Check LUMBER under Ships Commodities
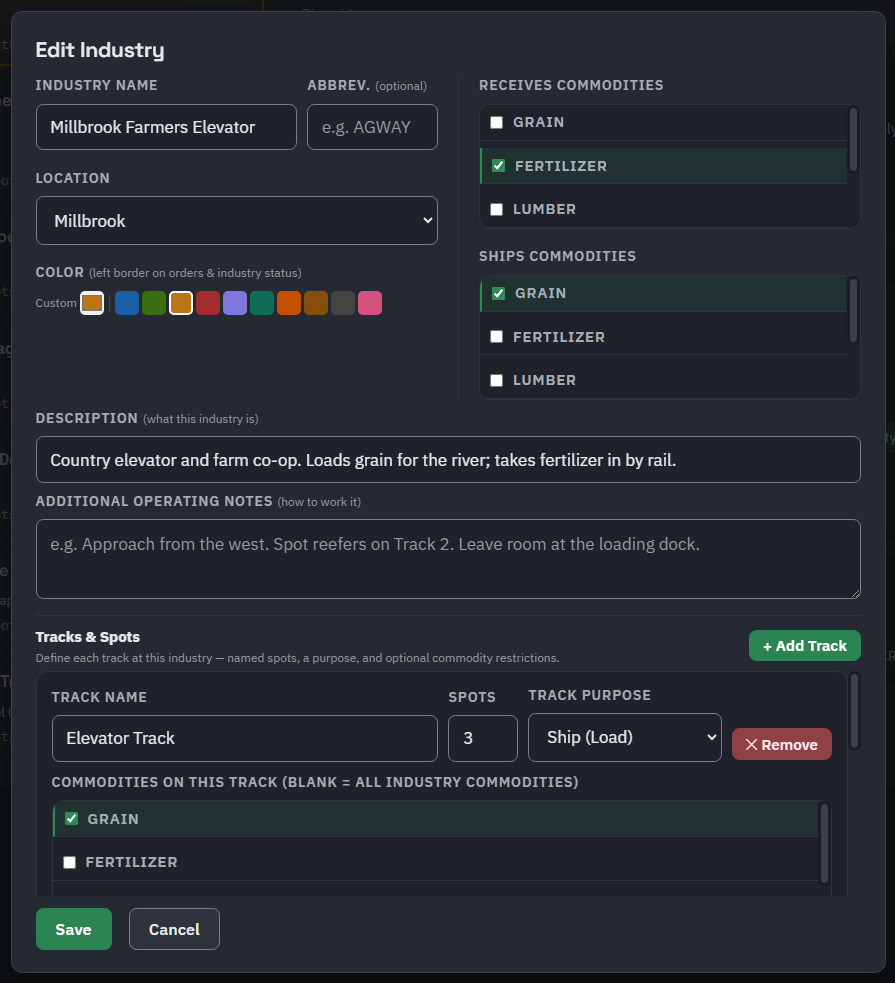The height and width of the screenshot is (983, 895). (x=496, y=381)
